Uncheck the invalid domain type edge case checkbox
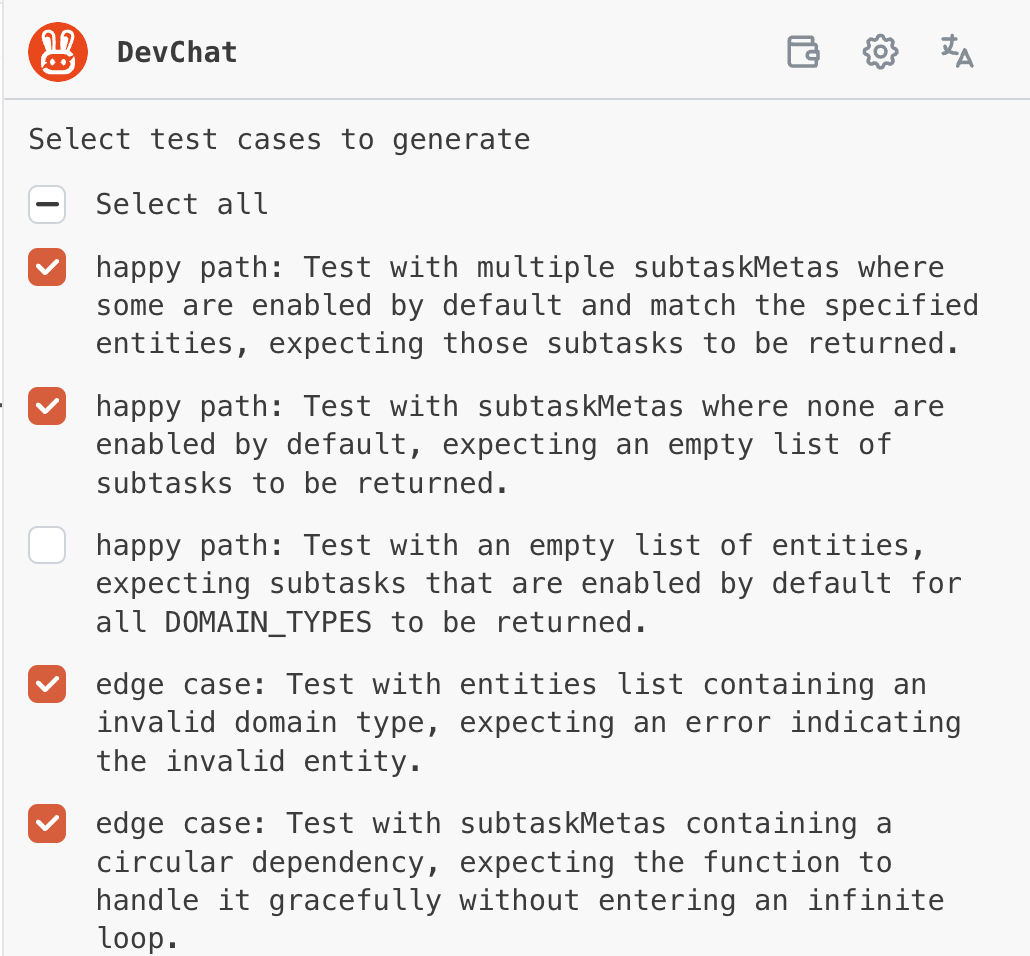This screenshot has width=1030, height=956. (x=47, y=684)
